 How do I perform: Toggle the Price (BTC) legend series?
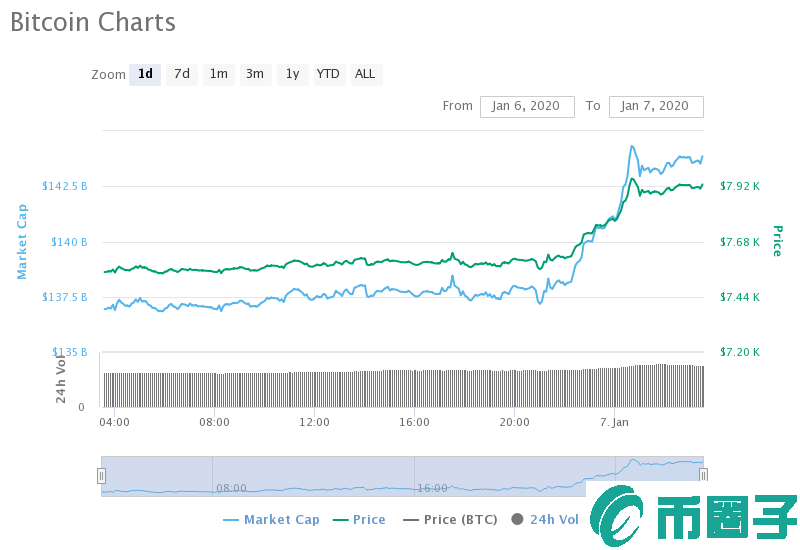click(450, 520)
